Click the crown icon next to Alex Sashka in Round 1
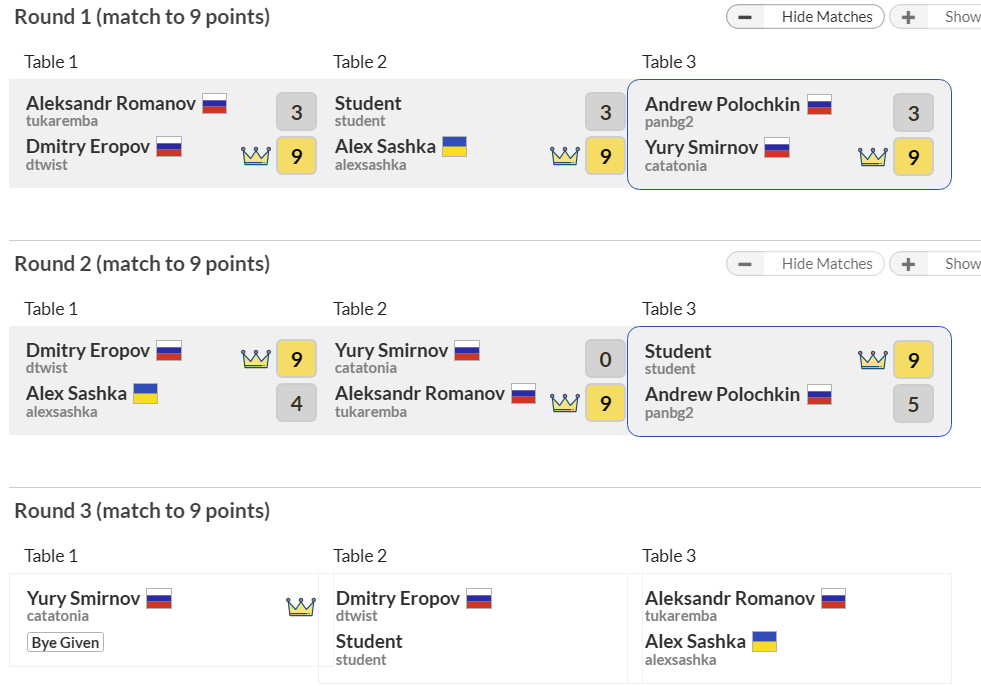The height and width of the screenshot is (686, 981). pyautogui.click(x=565, y=156)
